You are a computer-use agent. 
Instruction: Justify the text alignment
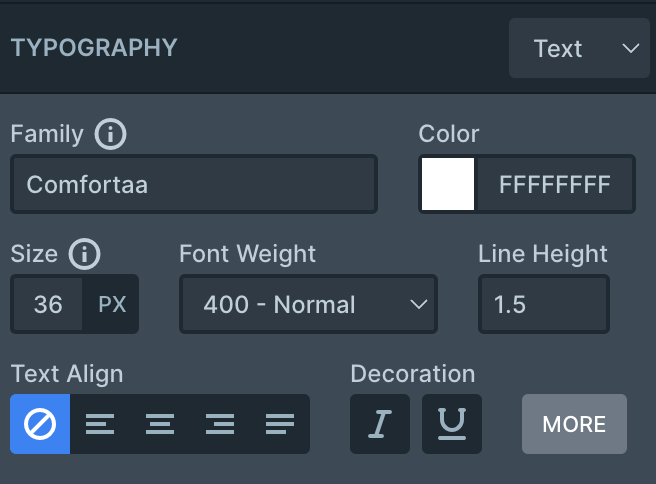(280, 424)
